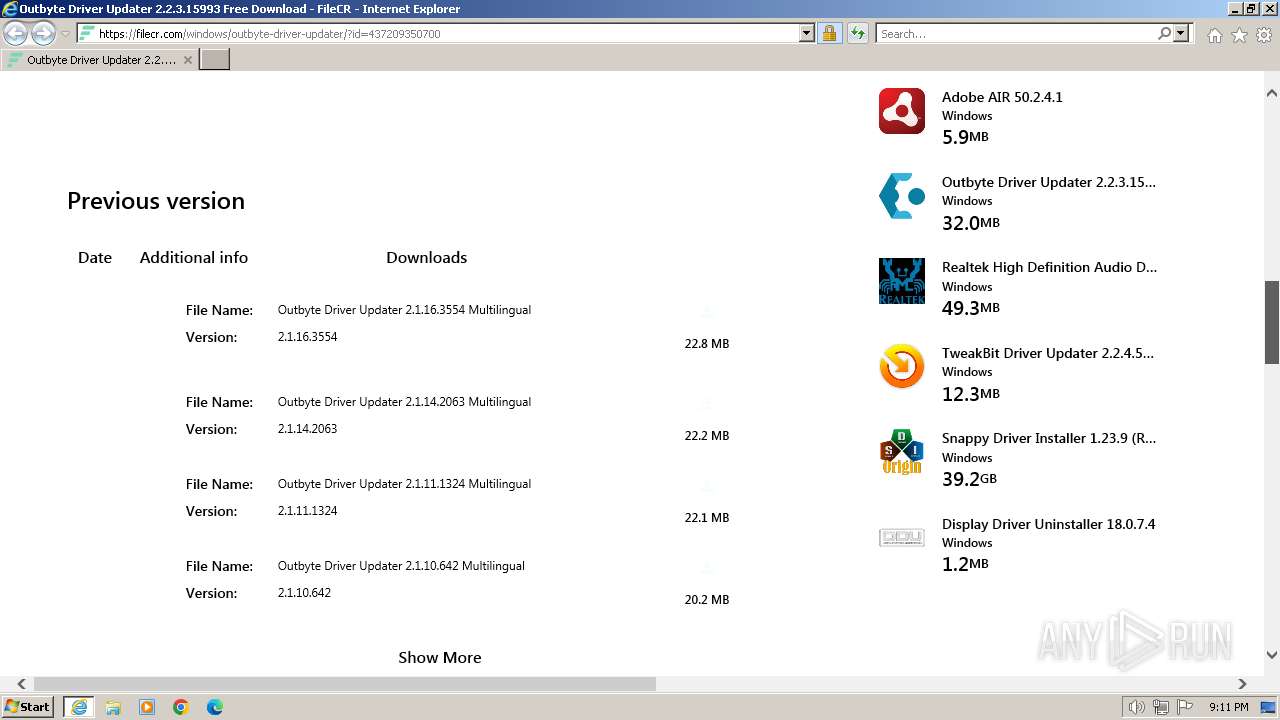Open the recent pages dropdown arrow

[66, 33]
